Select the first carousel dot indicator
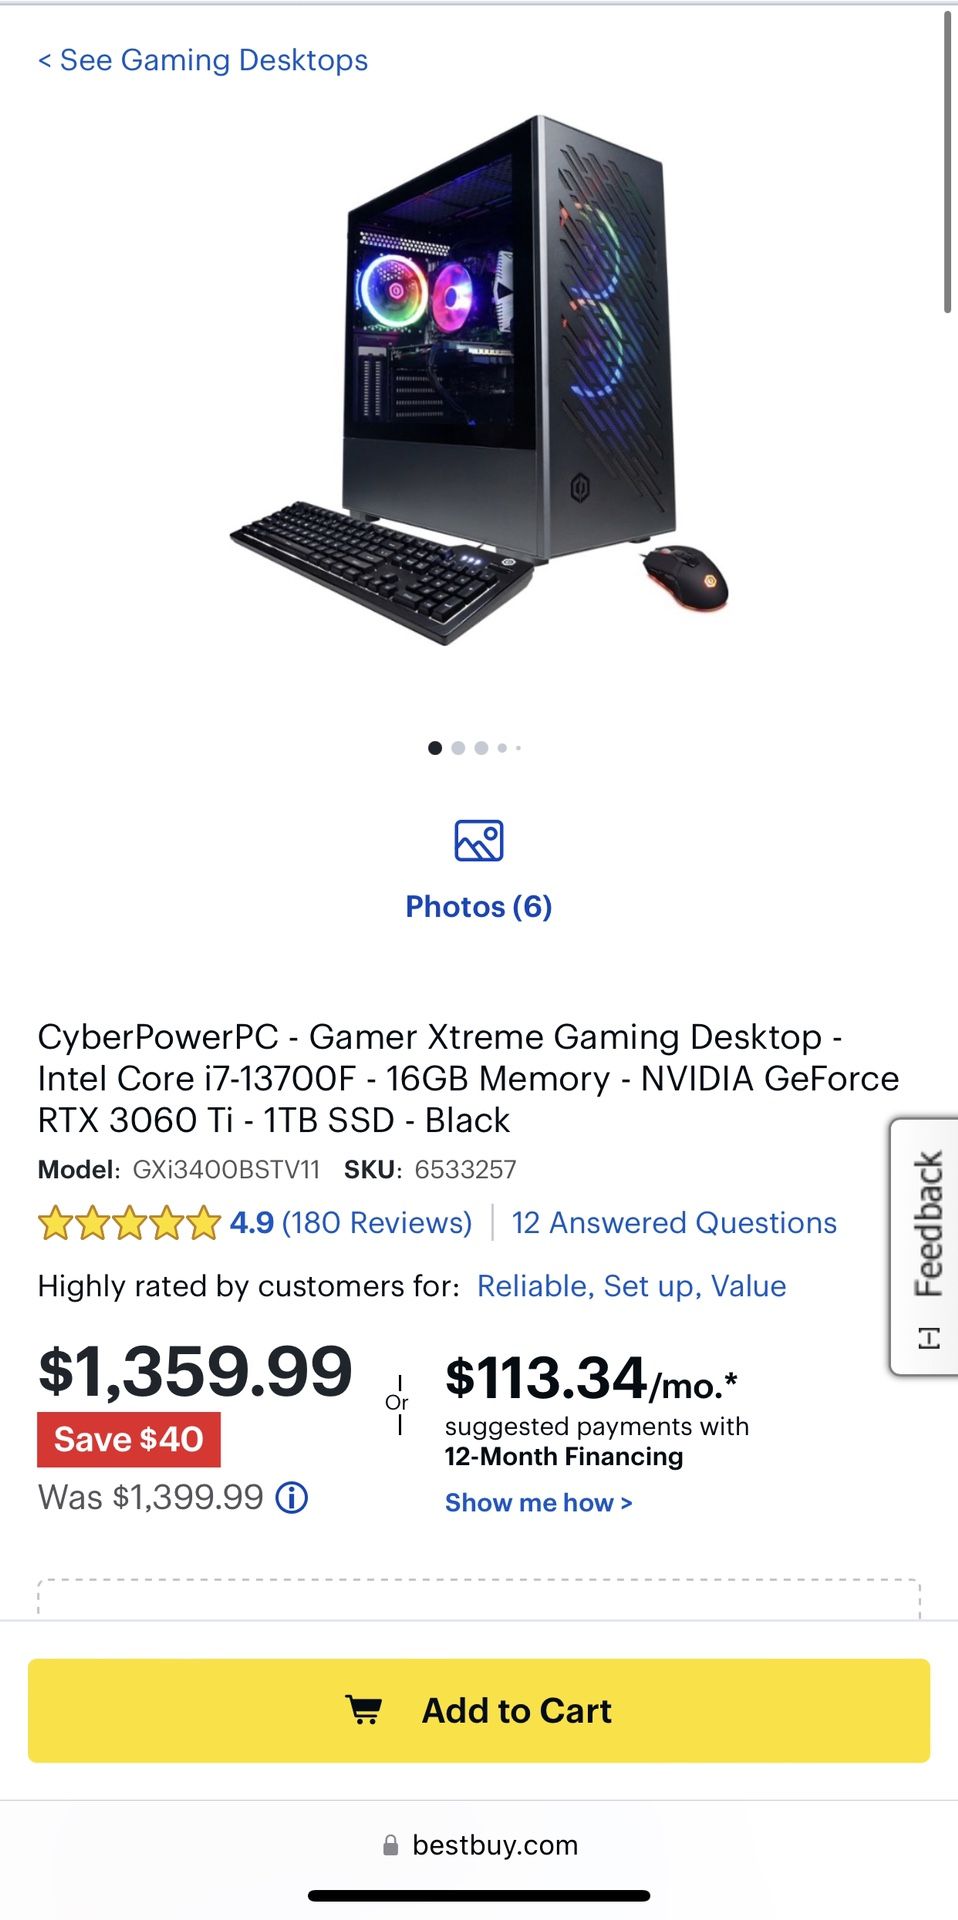Screen dimensions: 958x1920 (435, 748)
